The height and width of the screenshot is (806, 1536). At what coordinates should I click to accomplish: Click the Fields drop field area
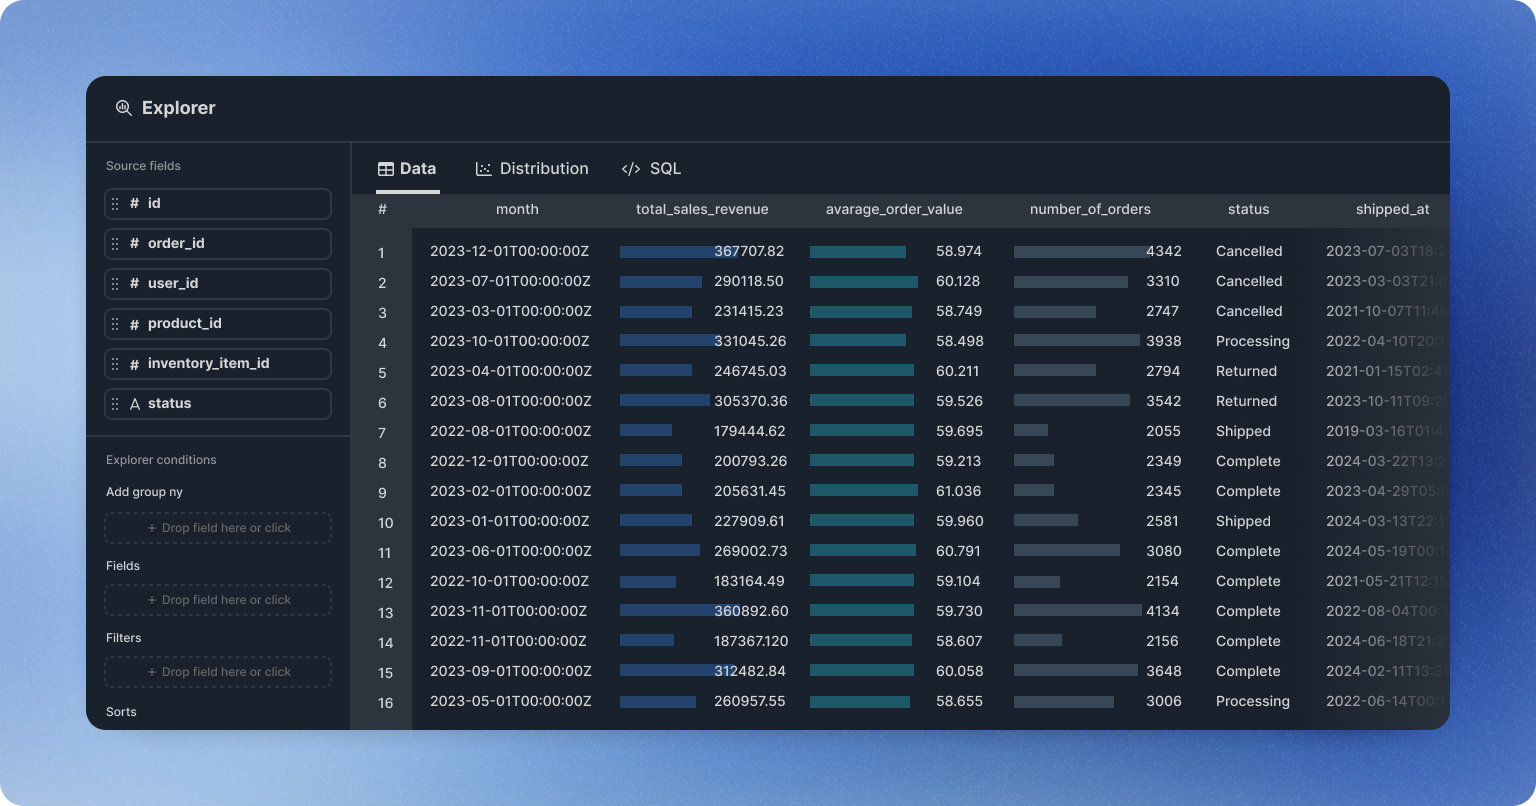pyautogui.click(x=218, y=600)
